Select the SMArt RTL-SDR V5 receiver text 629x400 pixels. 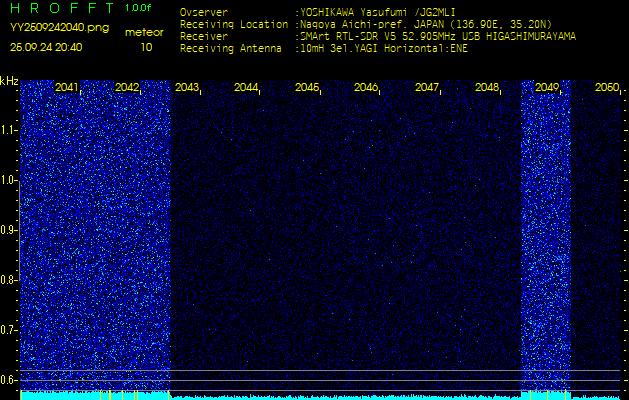tap(438, 37)
